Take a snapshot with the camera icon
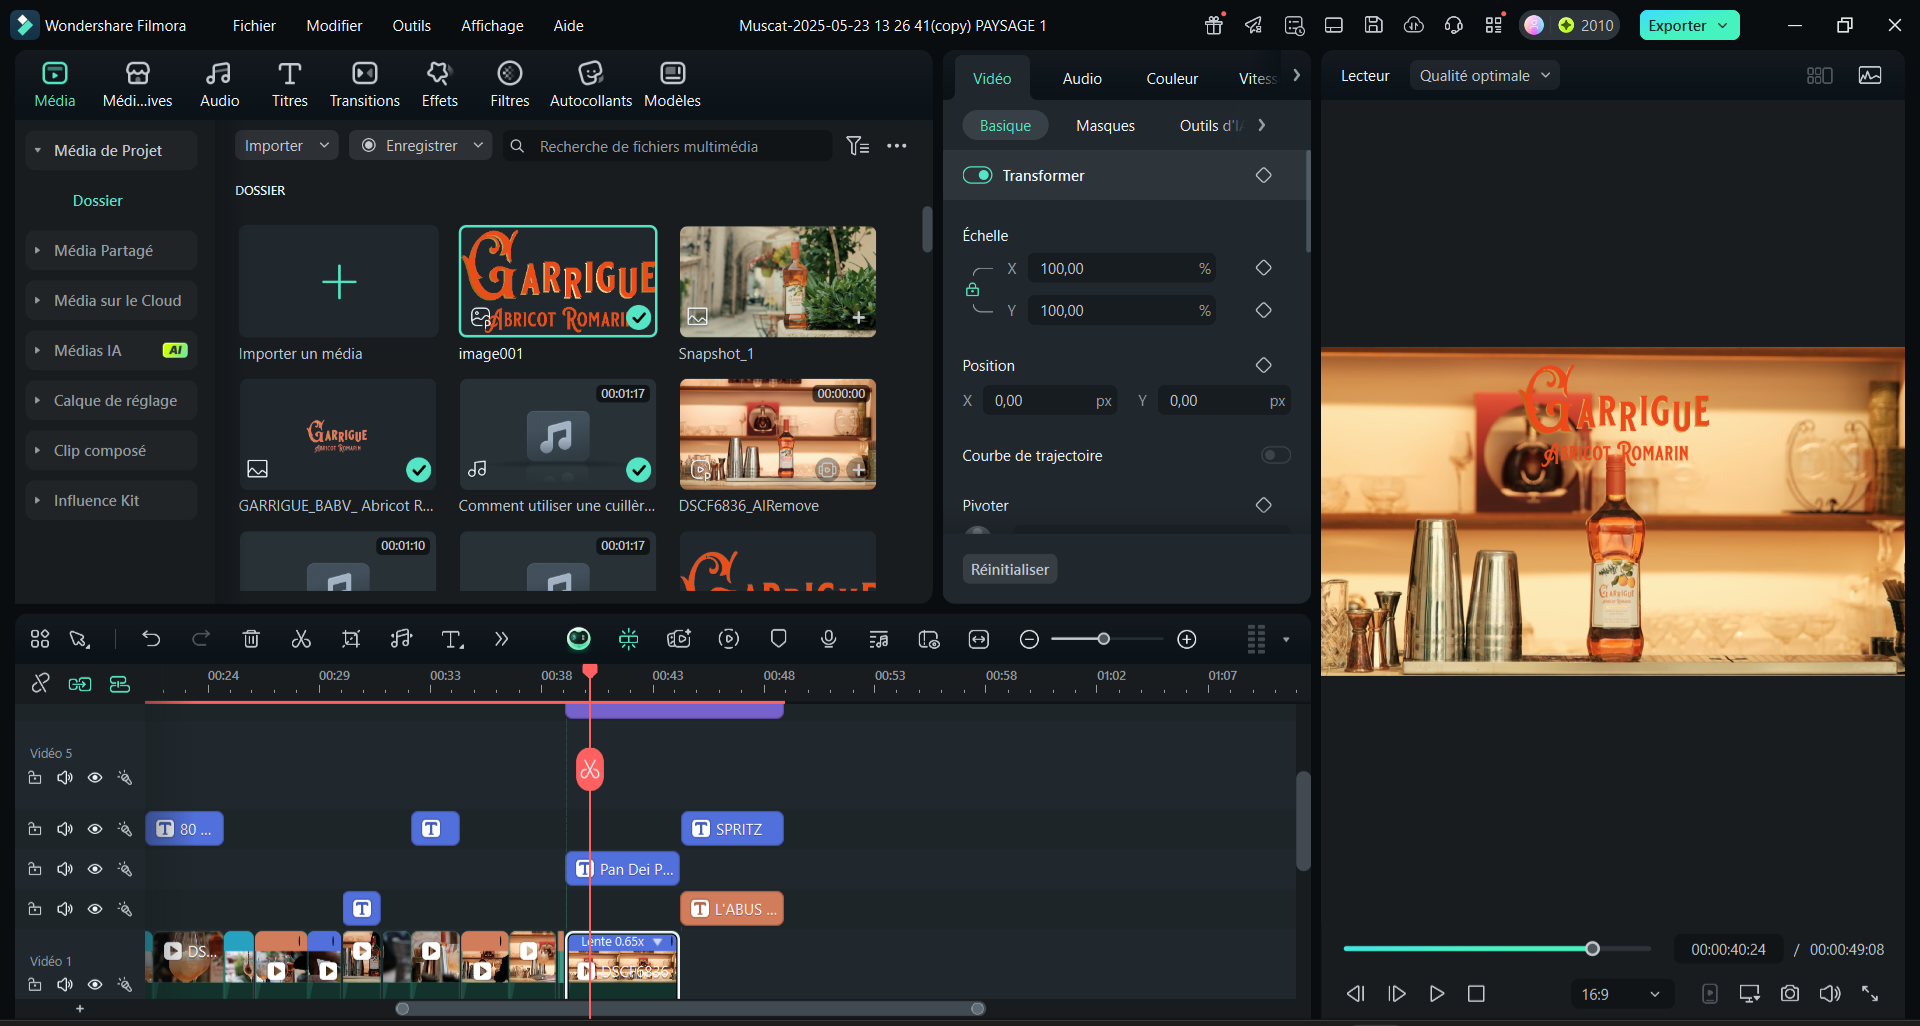This screenshot has height=1026, width=1920. click(x=1790, y=993)
